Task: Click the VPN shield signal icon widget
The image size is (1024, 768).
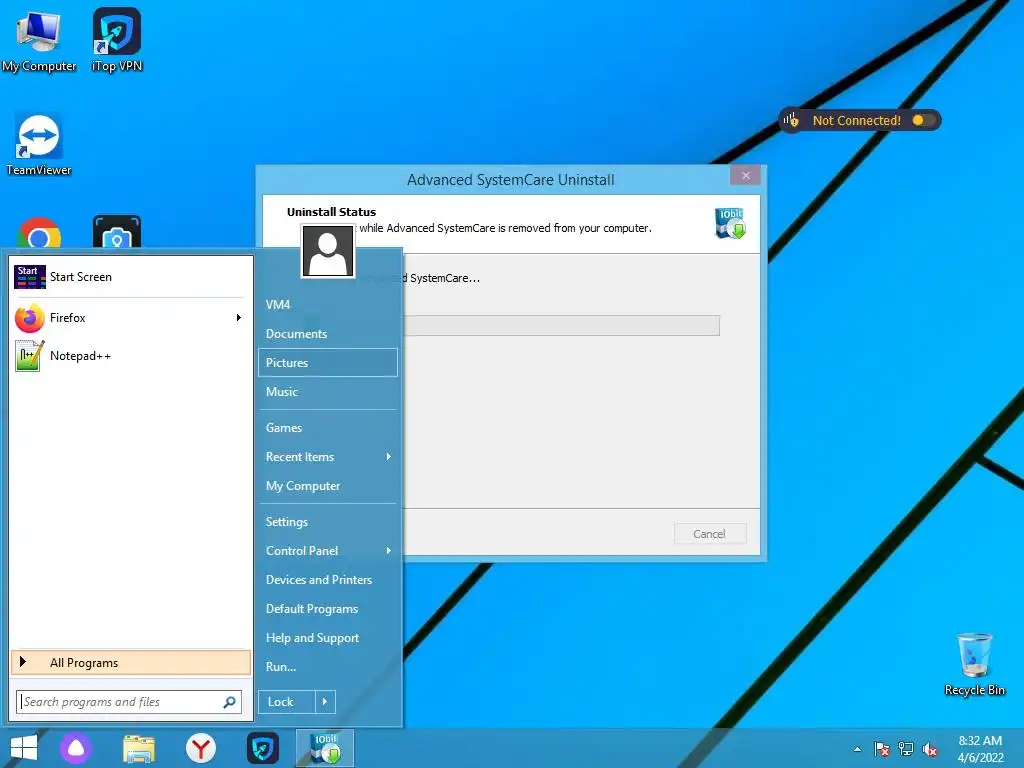Action: [x=792, y=120]
